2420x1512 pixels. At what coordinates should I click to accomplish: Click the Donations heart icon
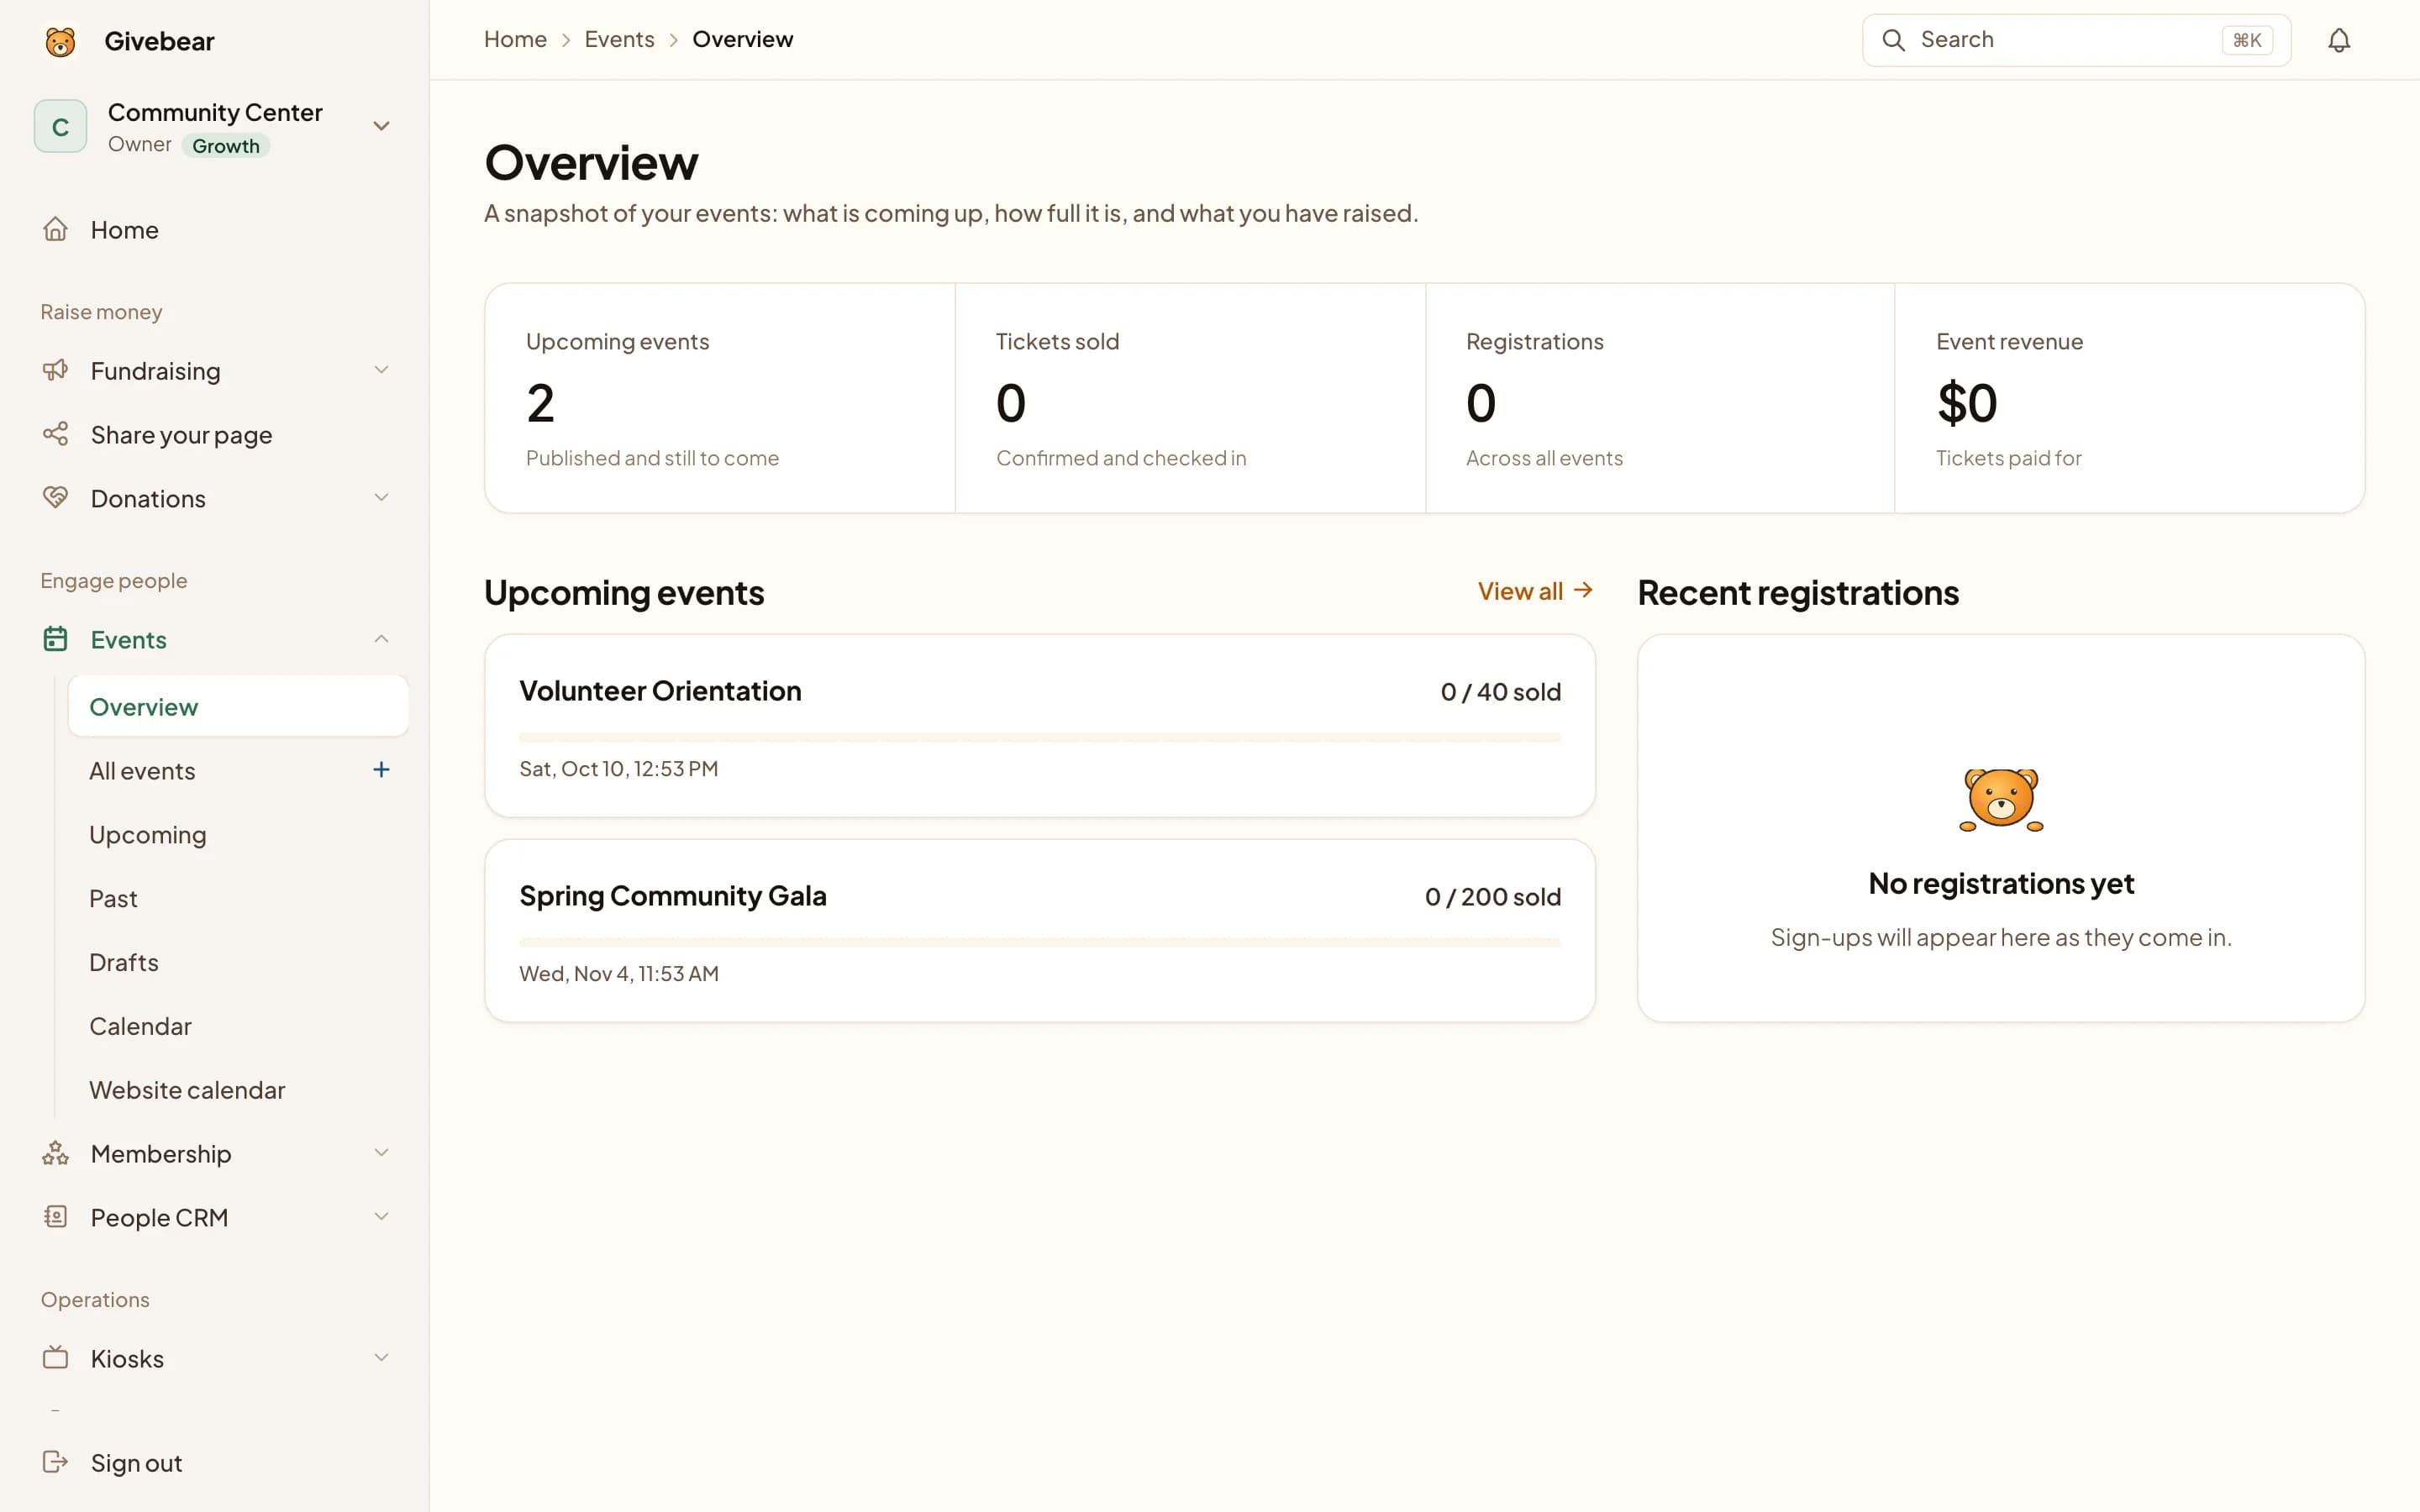point(55,498)
